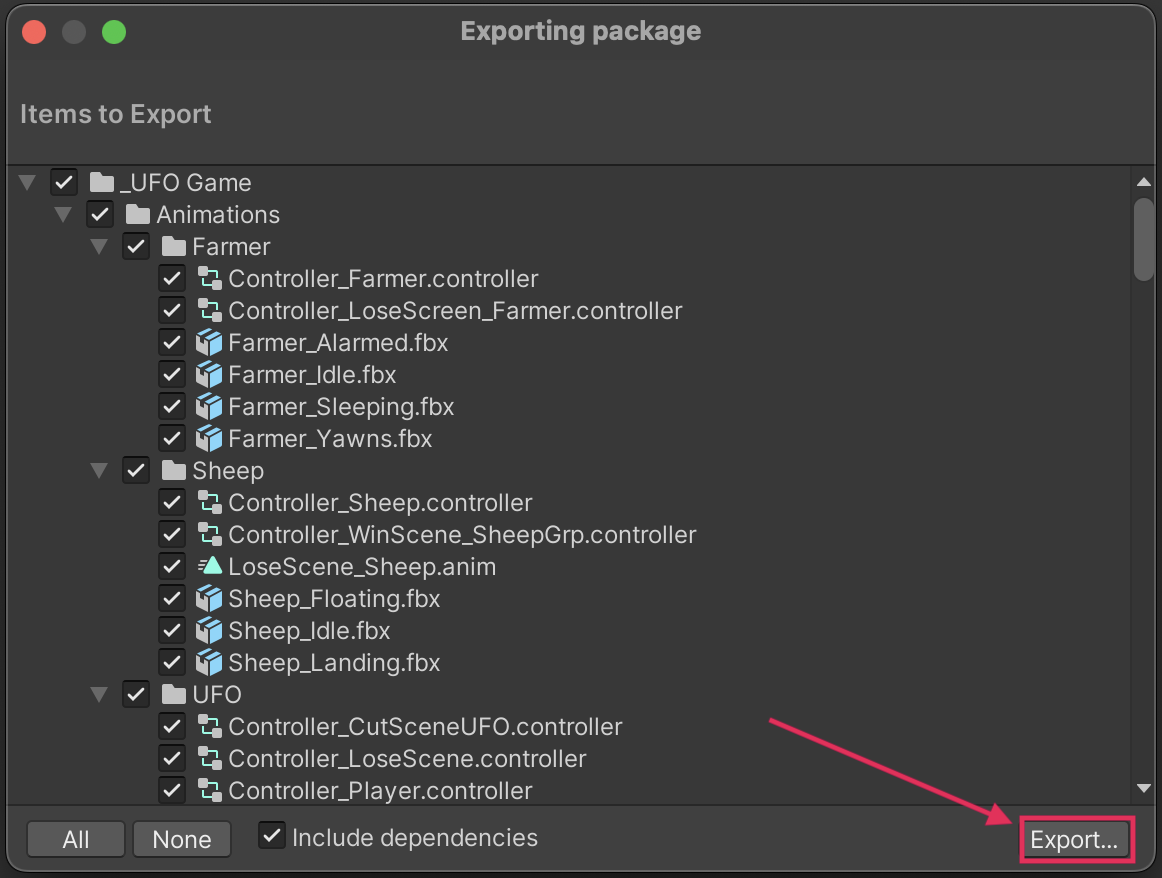Deselect the Sheep folder checkbox
This screenshot has height=878, width=1162.
pyautogui.click(x=136, y=471)
